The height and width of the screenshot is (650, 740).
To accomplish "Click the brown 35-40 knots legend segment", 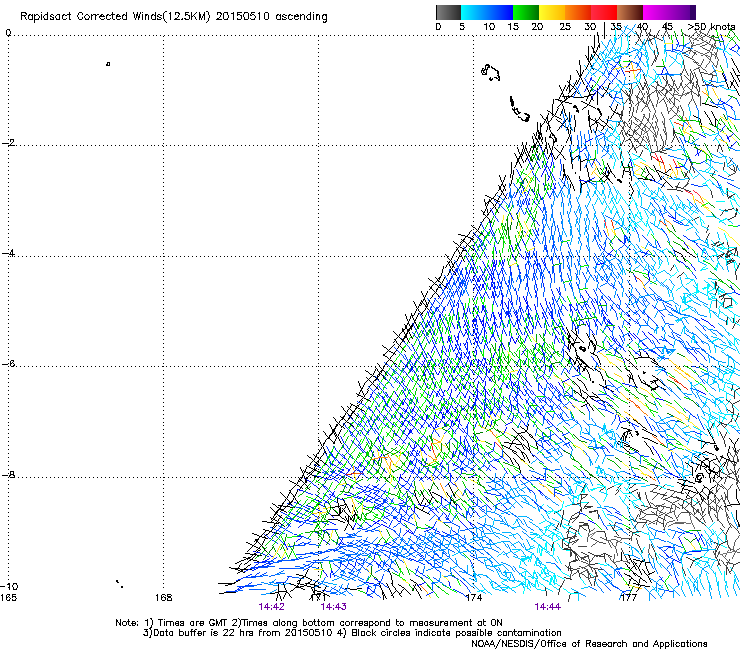I will [630, 12].
